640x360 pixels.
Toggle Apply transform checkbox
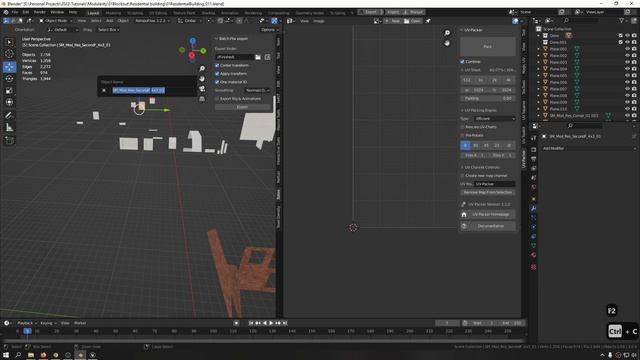tap(217, 74)
